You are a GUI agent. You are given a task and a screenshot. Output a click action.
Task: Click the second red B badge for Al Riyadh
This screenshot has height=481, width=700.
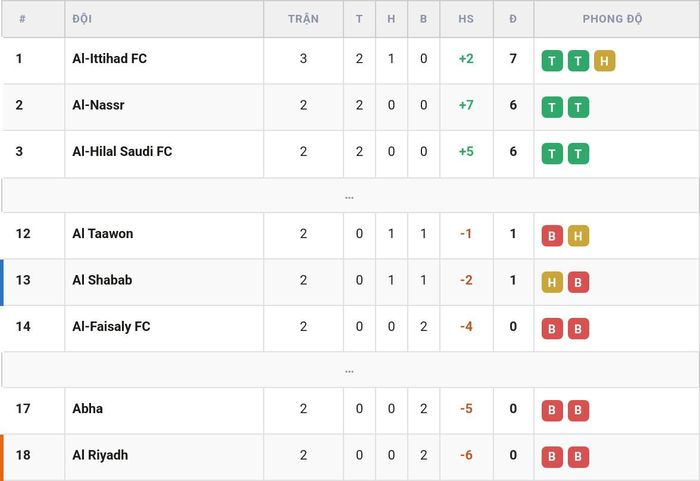click(578, 457)
